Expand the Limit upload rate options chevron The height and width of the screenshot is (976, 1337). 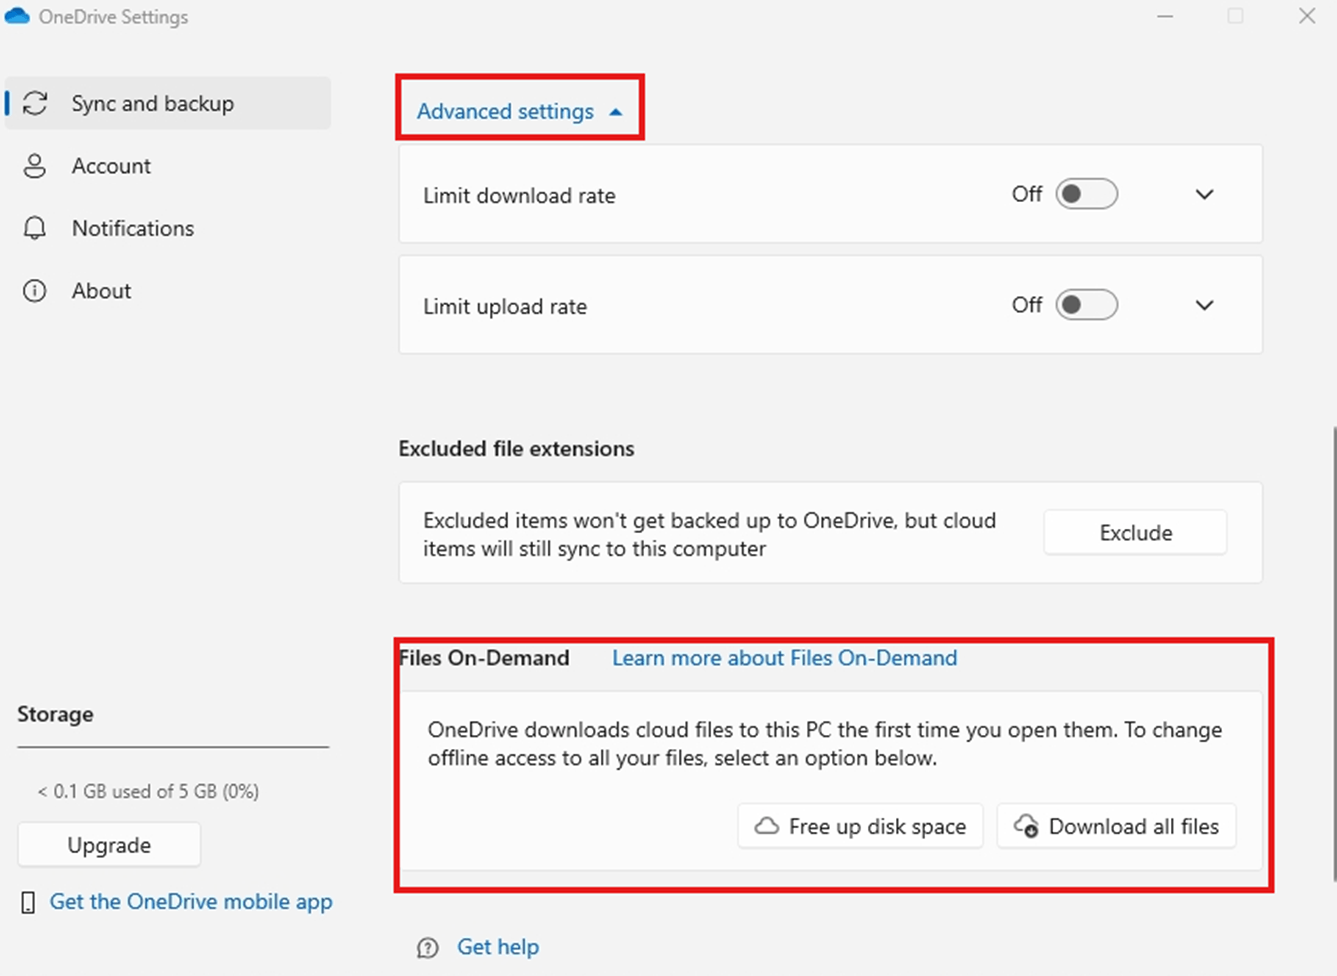click(x=1205, y=305)
